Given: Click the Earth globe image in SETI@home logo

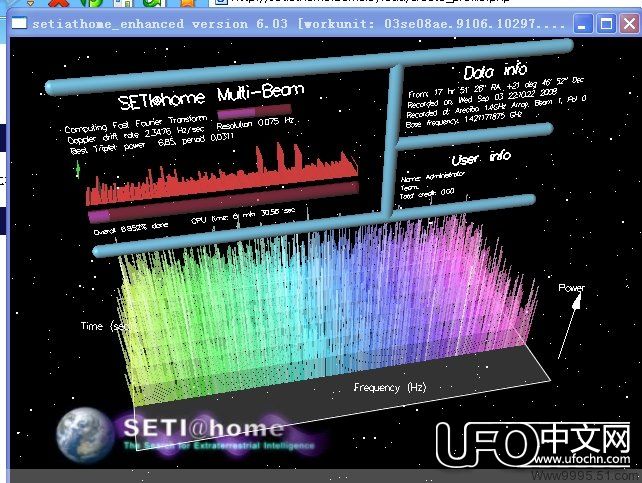Looking at the screenshot, I should (84, 434).
